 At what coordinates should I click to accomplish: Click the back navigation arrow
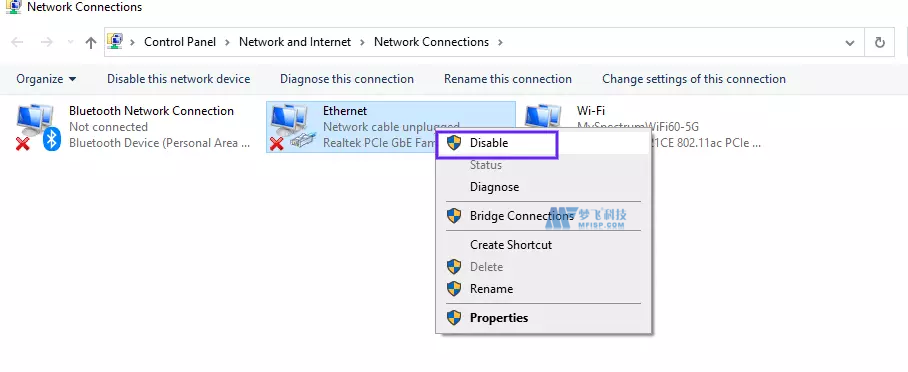(17, 42)
